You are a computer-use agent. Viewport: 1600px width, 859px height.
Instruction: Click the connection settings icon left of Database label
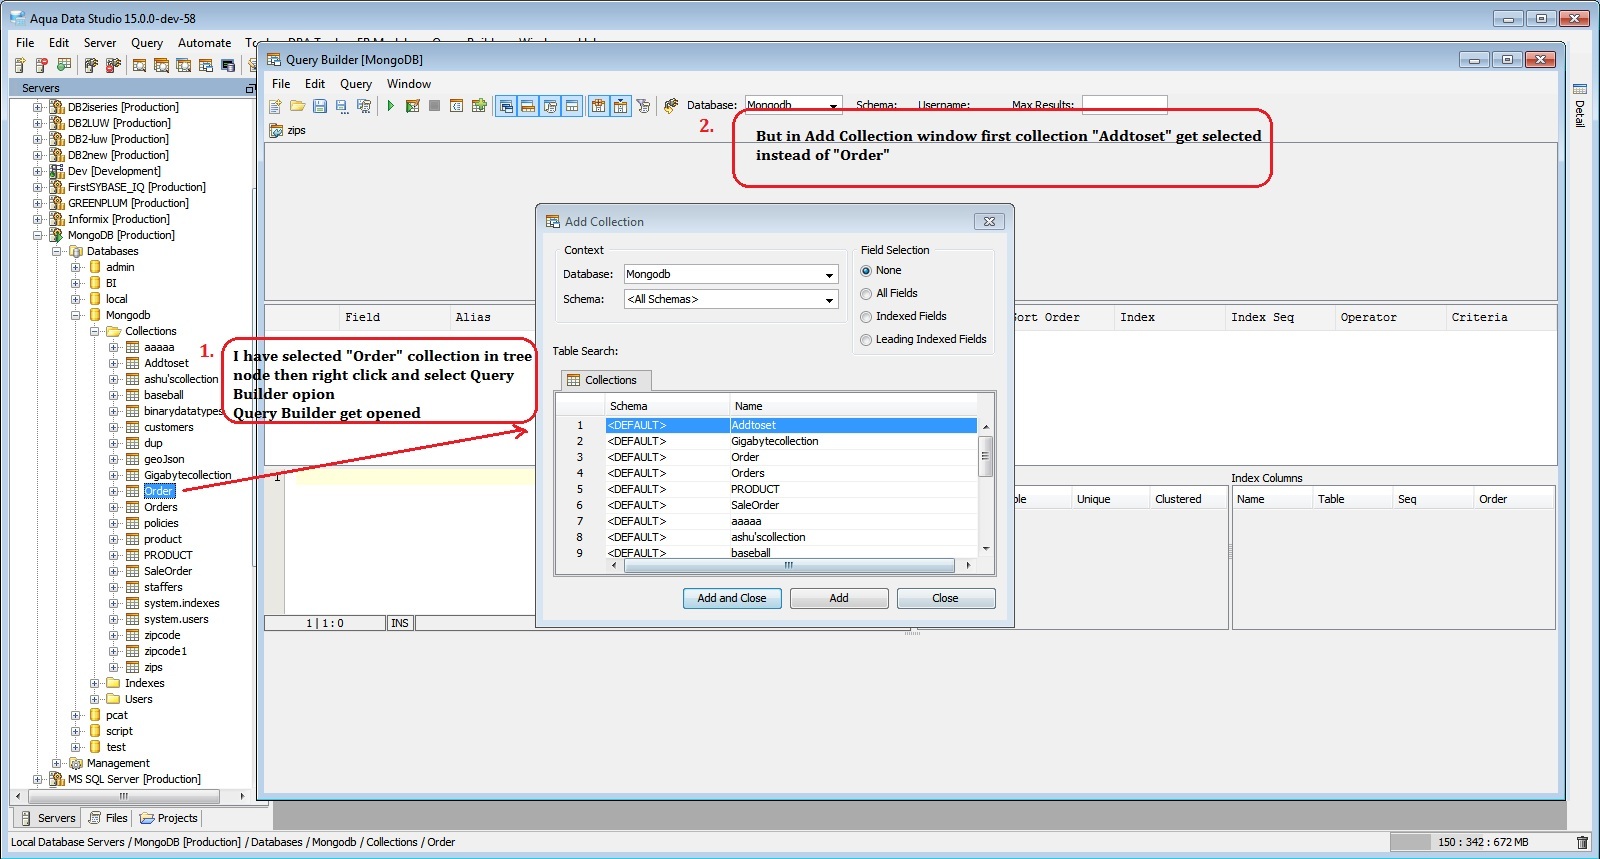click(671, 105)
